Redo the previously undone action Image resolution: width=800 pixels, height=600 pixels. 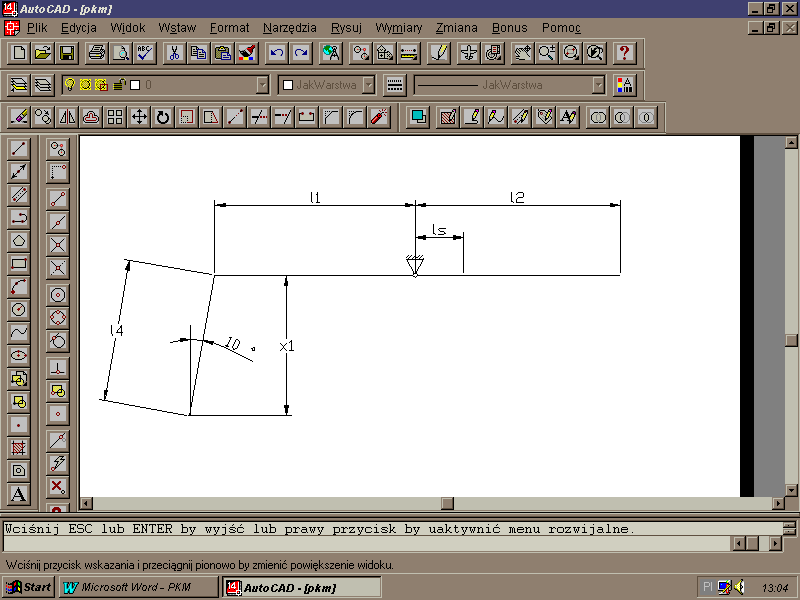click(301, 53)
